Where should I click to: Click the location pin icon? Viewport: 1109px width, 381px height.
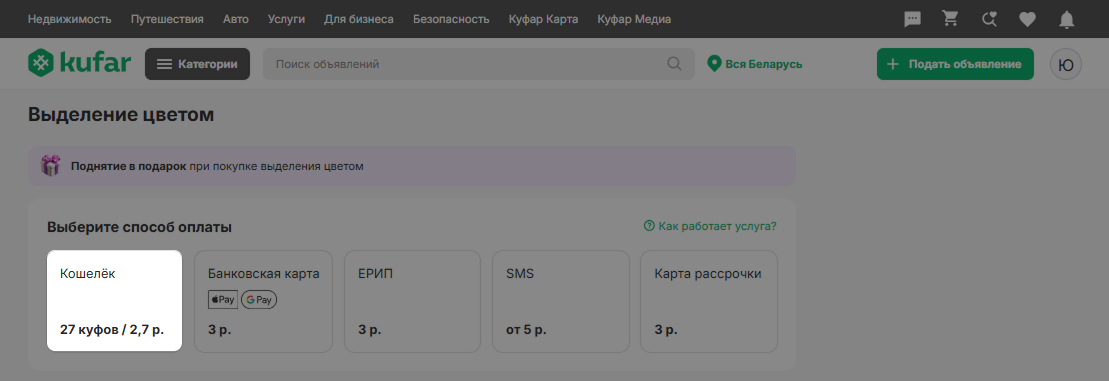pyautogui.click(x=714, y=64)
